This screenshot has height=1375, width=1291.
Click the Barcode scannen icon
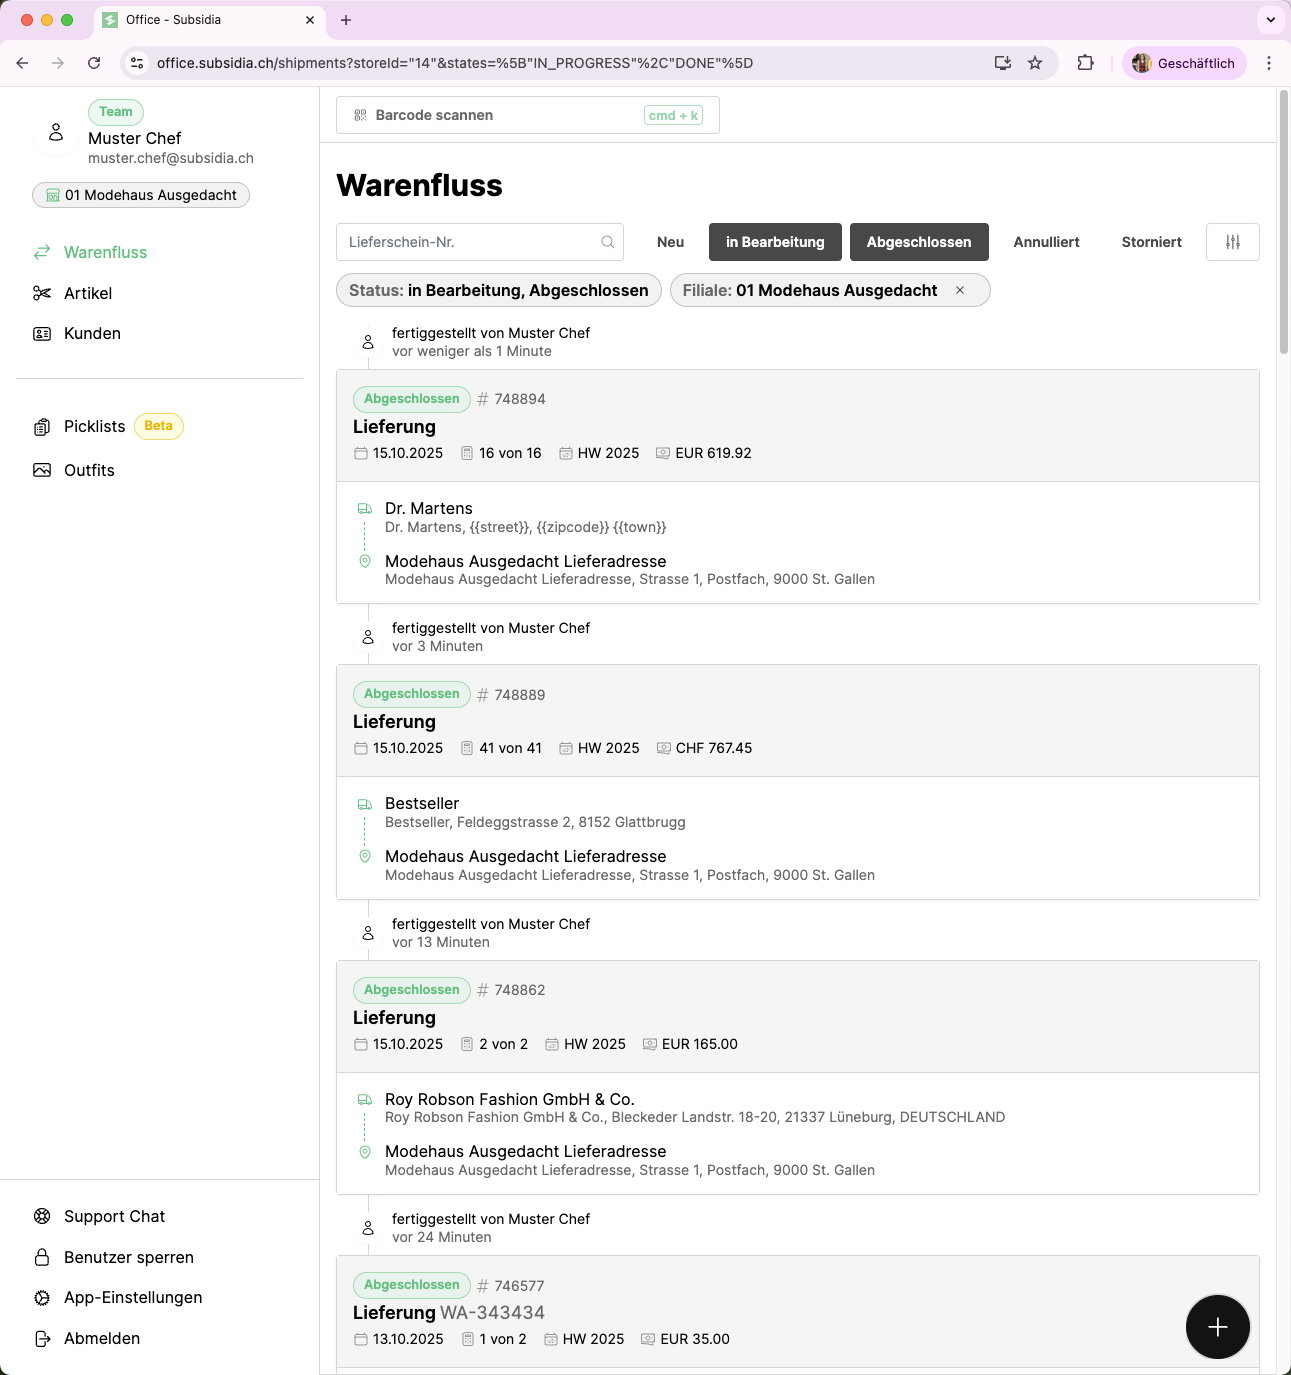361,115
